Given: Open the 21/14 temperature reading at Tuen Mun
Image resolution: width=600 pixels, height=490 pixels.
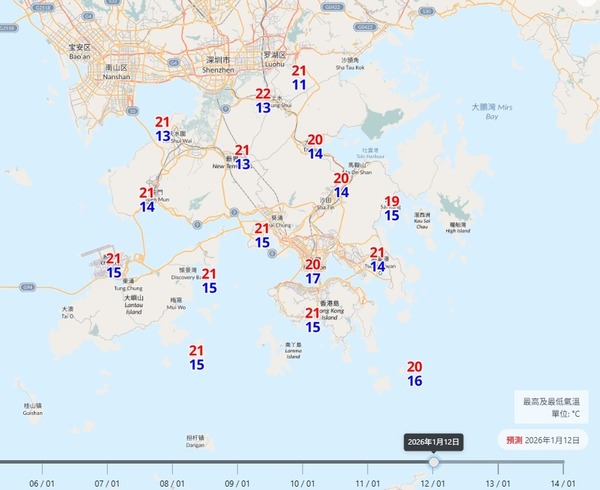Looking at the screenshot, I should tap(147, 200).
